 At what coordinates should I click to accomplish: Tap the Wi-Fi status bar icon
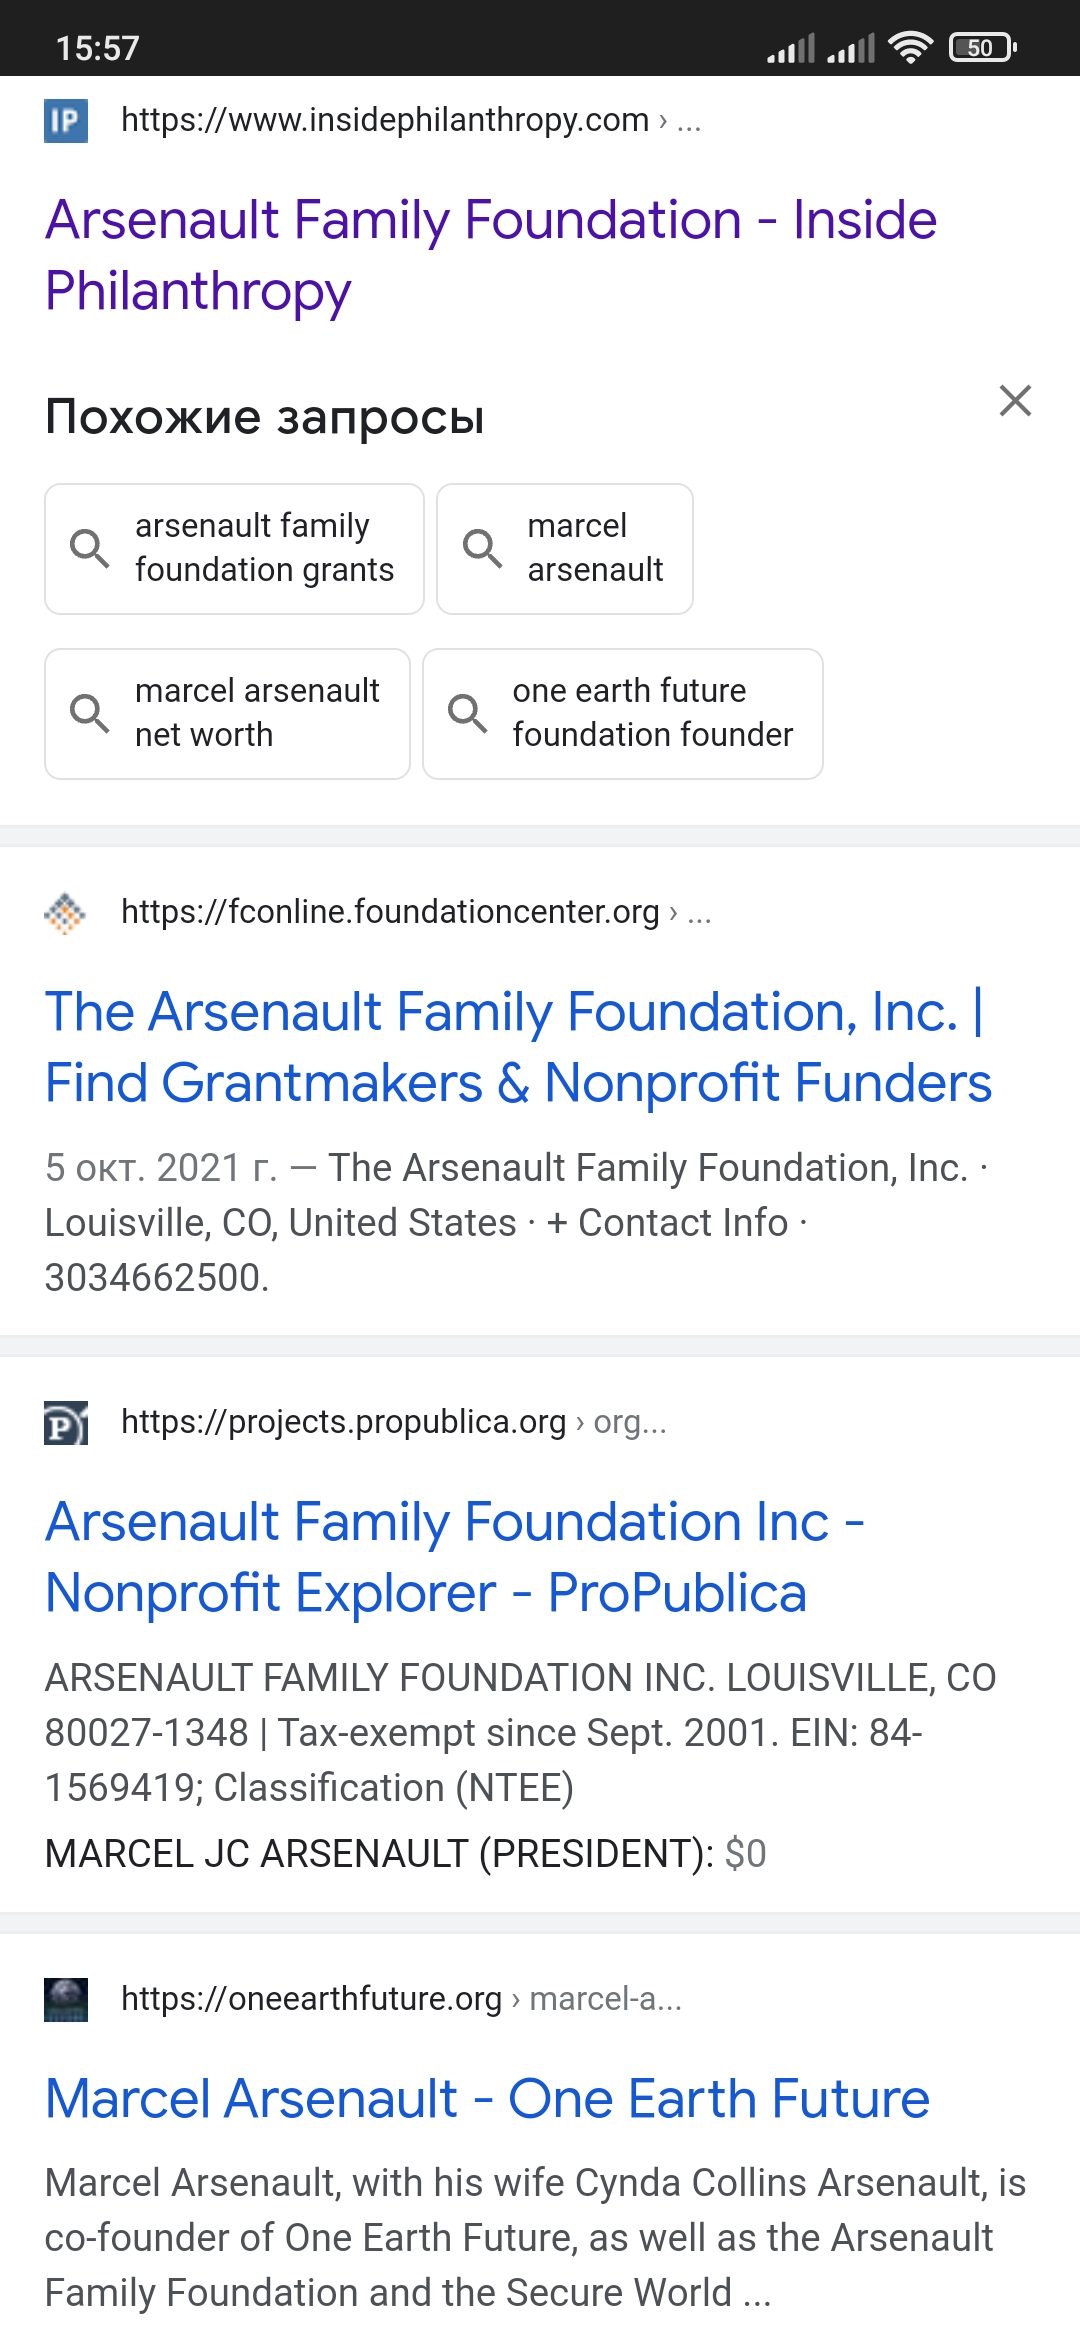910,47
